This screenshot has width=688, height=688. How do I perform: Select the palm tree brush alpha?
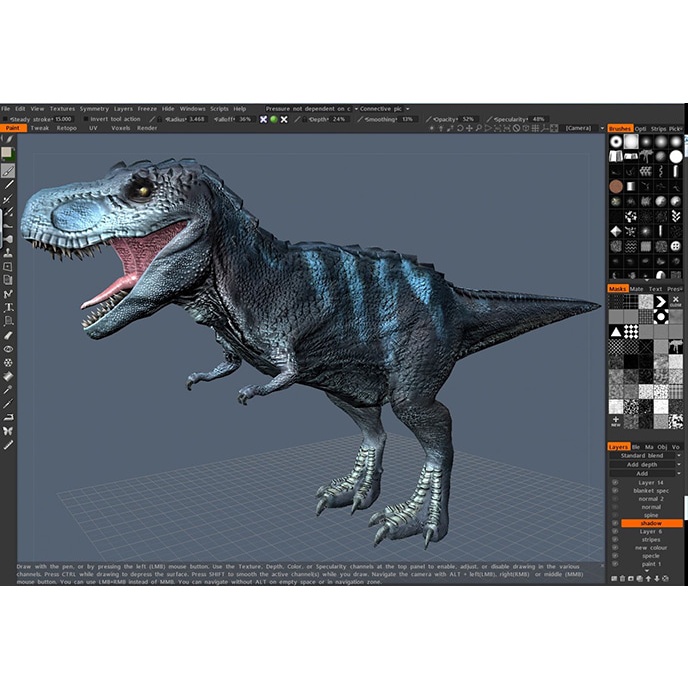(646, 157)
